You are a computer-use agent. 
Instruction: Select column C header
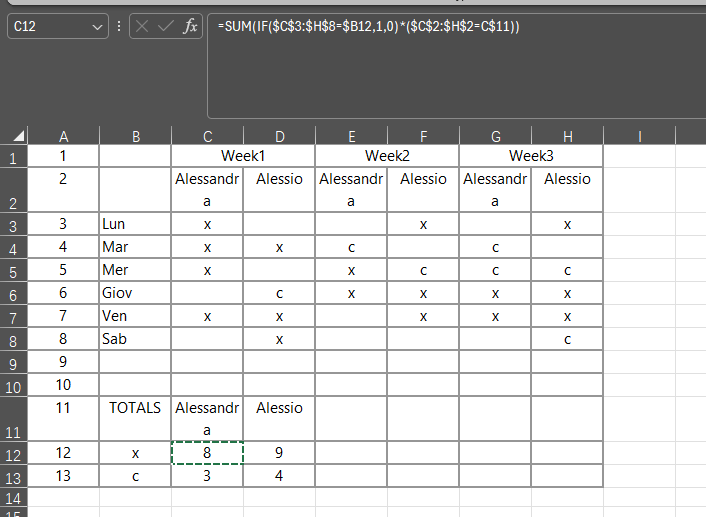208,136
